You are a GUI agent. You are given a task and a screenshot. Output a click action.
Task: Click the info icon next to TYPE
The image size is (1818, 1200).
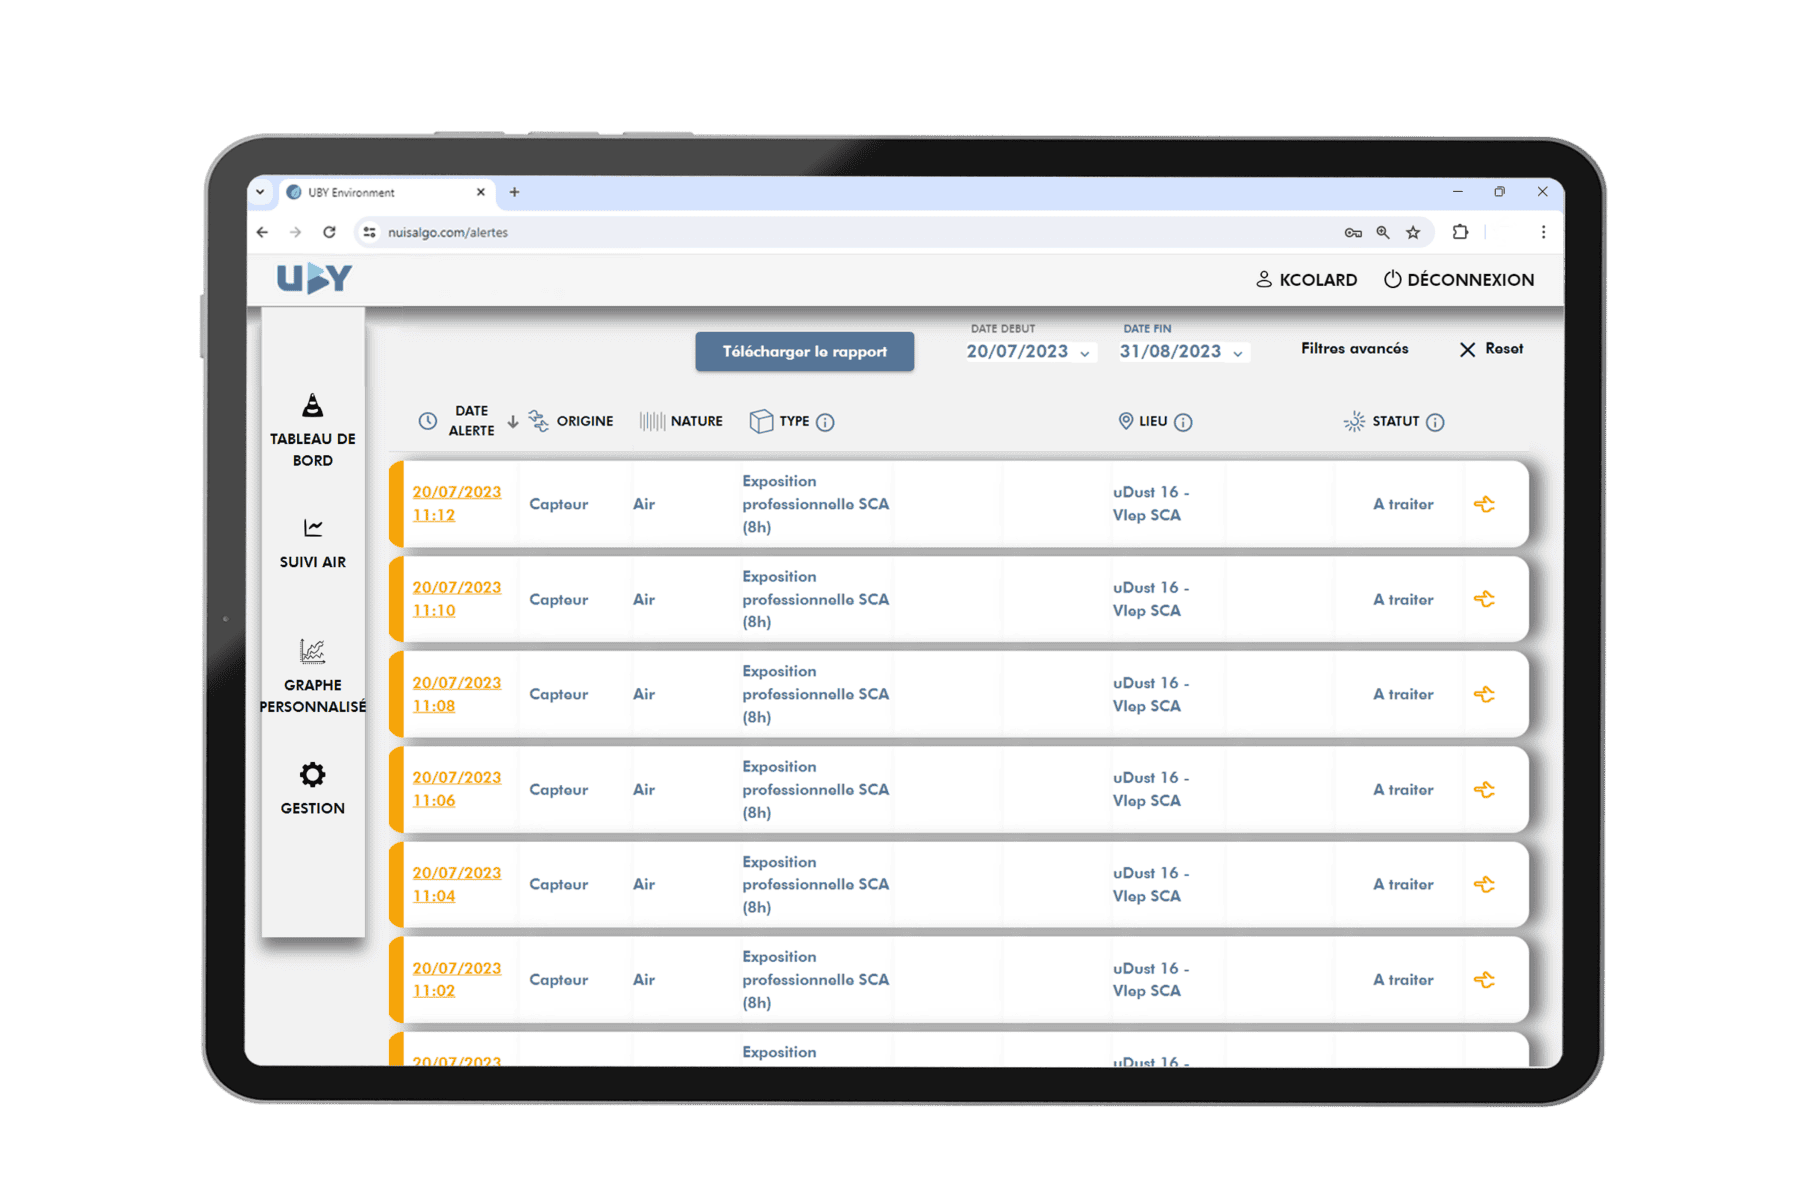tap(825, 422)
